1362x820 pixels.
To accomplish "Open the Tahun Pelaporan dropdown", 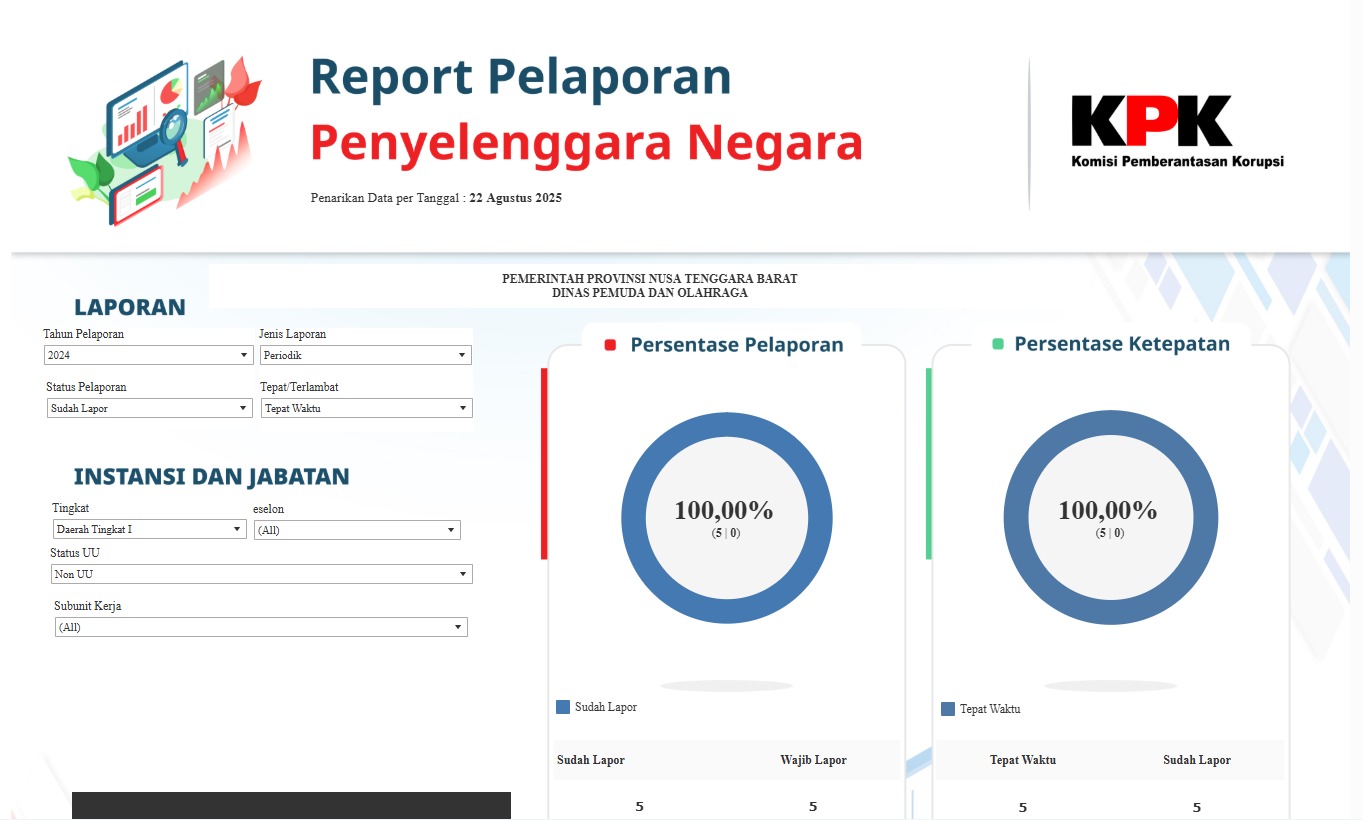I will pyautogui.click(x=148, y=355).
